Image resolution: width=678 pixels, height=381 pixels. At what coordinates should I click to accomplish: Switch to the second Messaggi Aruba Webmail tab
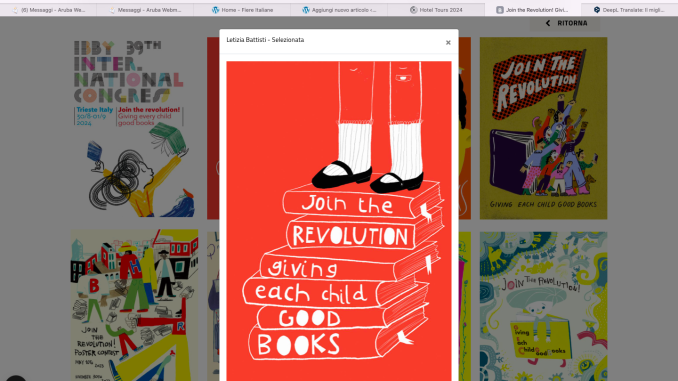point(145,10)
